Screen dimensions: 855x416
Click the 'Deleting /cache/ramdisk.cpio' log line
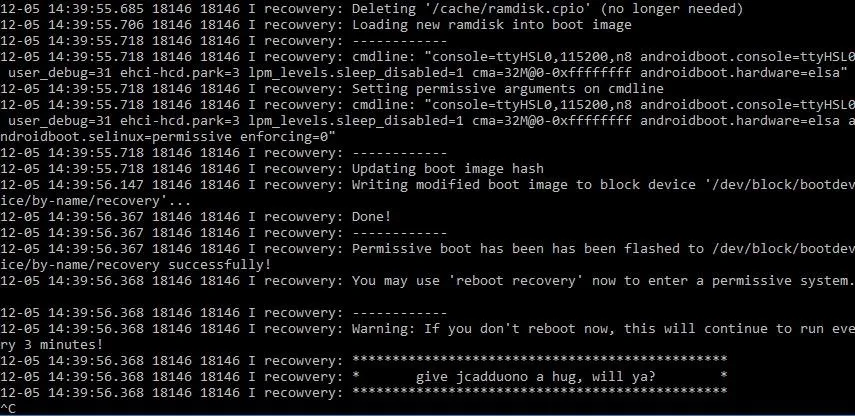pyautogui.click(x=372, y=9)
